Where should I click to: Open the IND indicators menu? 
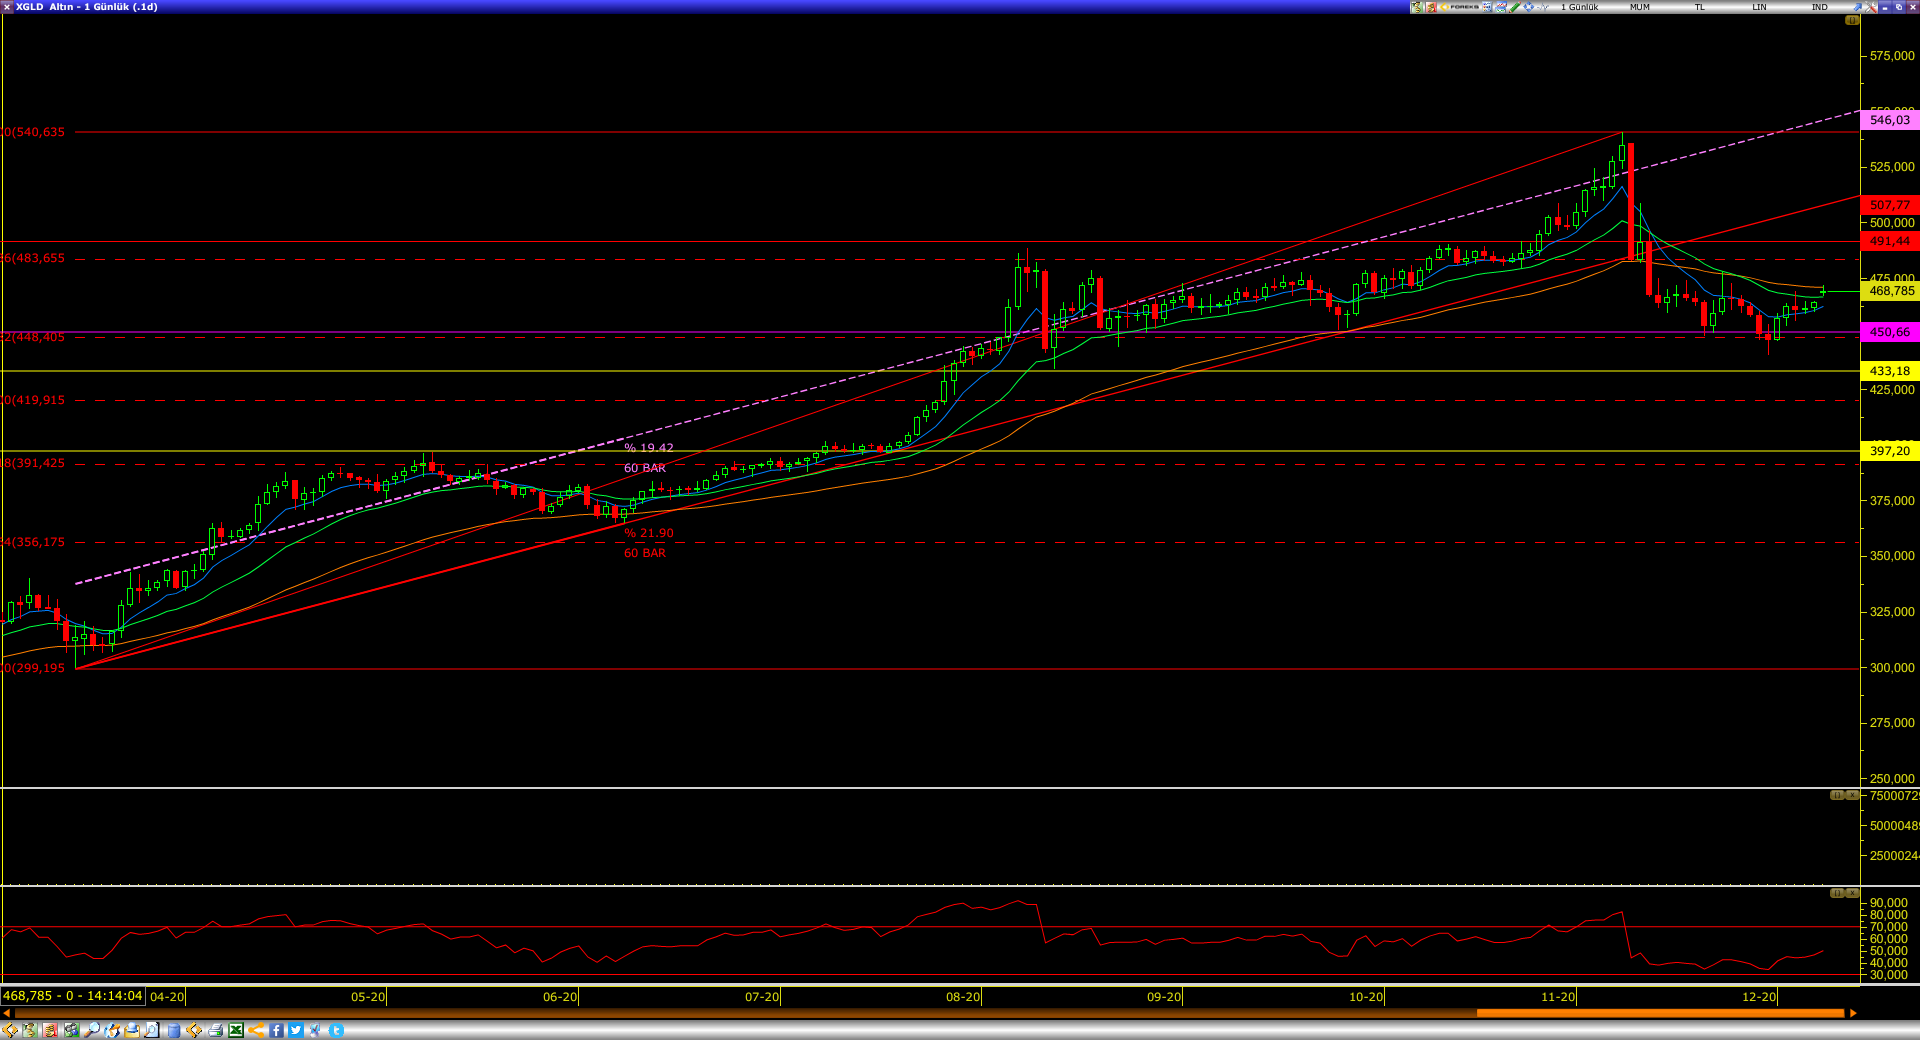coord(1820,7)
